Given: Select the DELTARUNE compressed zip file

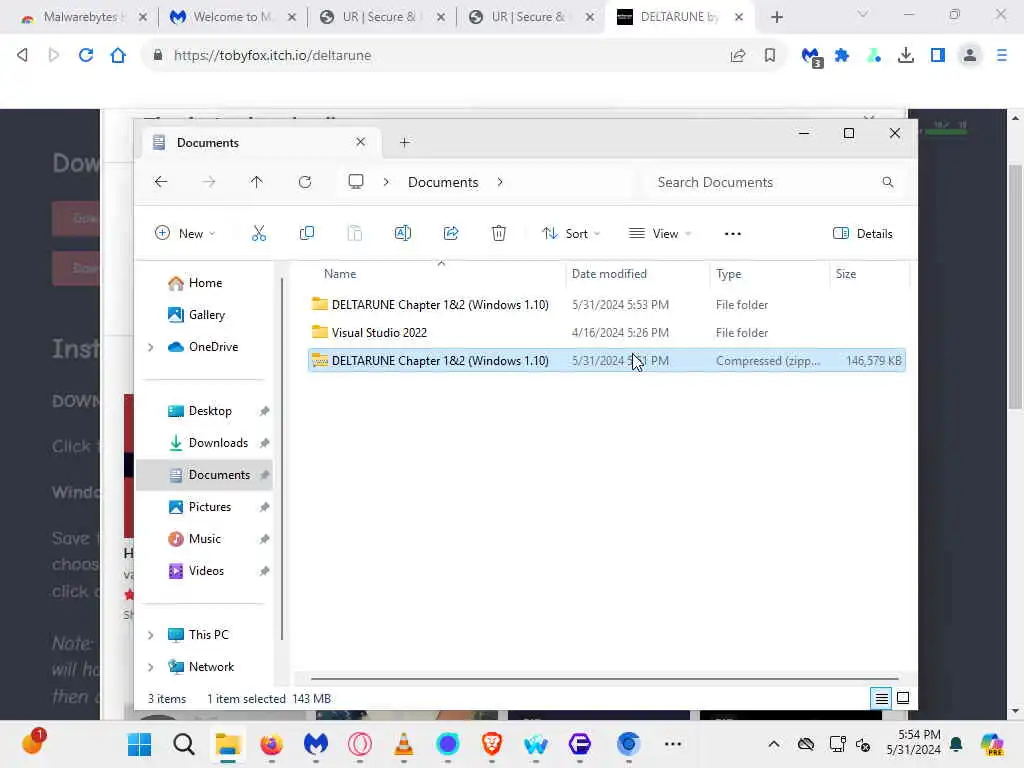Looking at the screenshot, I should [x=606, y=360].
